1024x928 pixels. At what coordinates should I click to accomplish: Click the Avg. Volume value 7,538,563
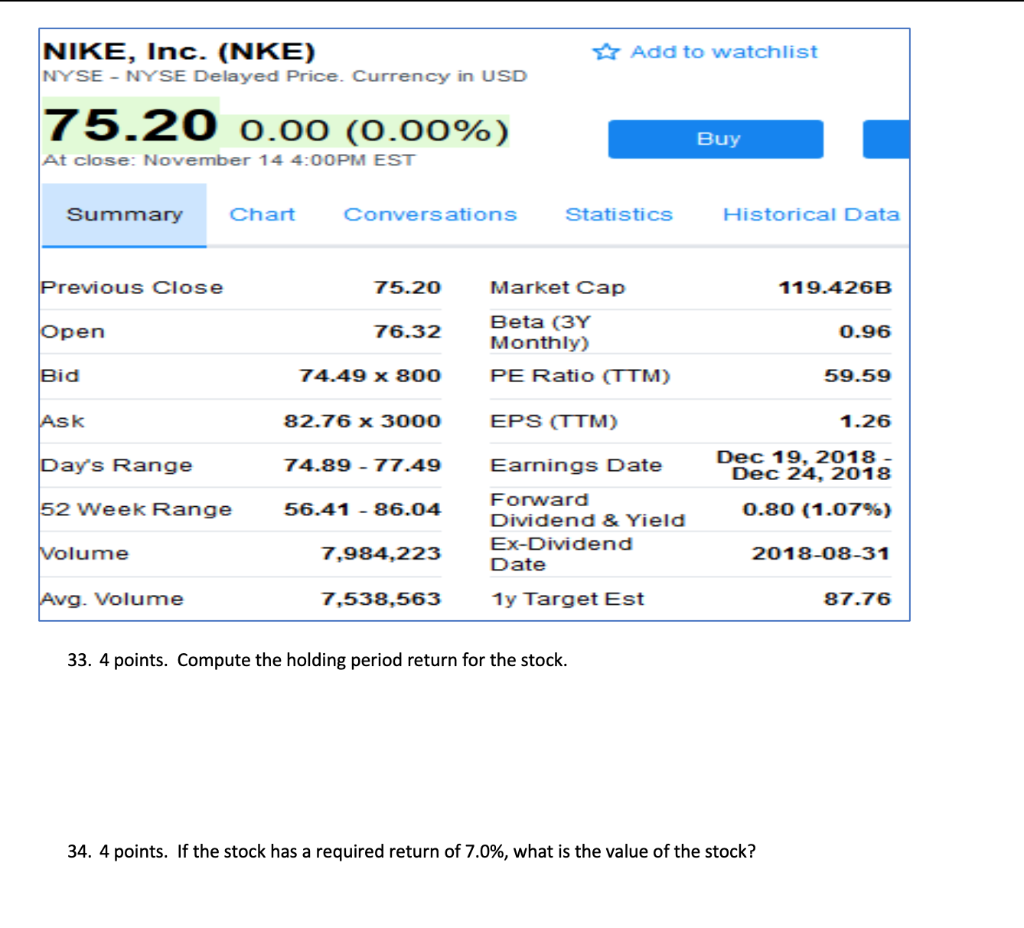[x=381, y=599]
